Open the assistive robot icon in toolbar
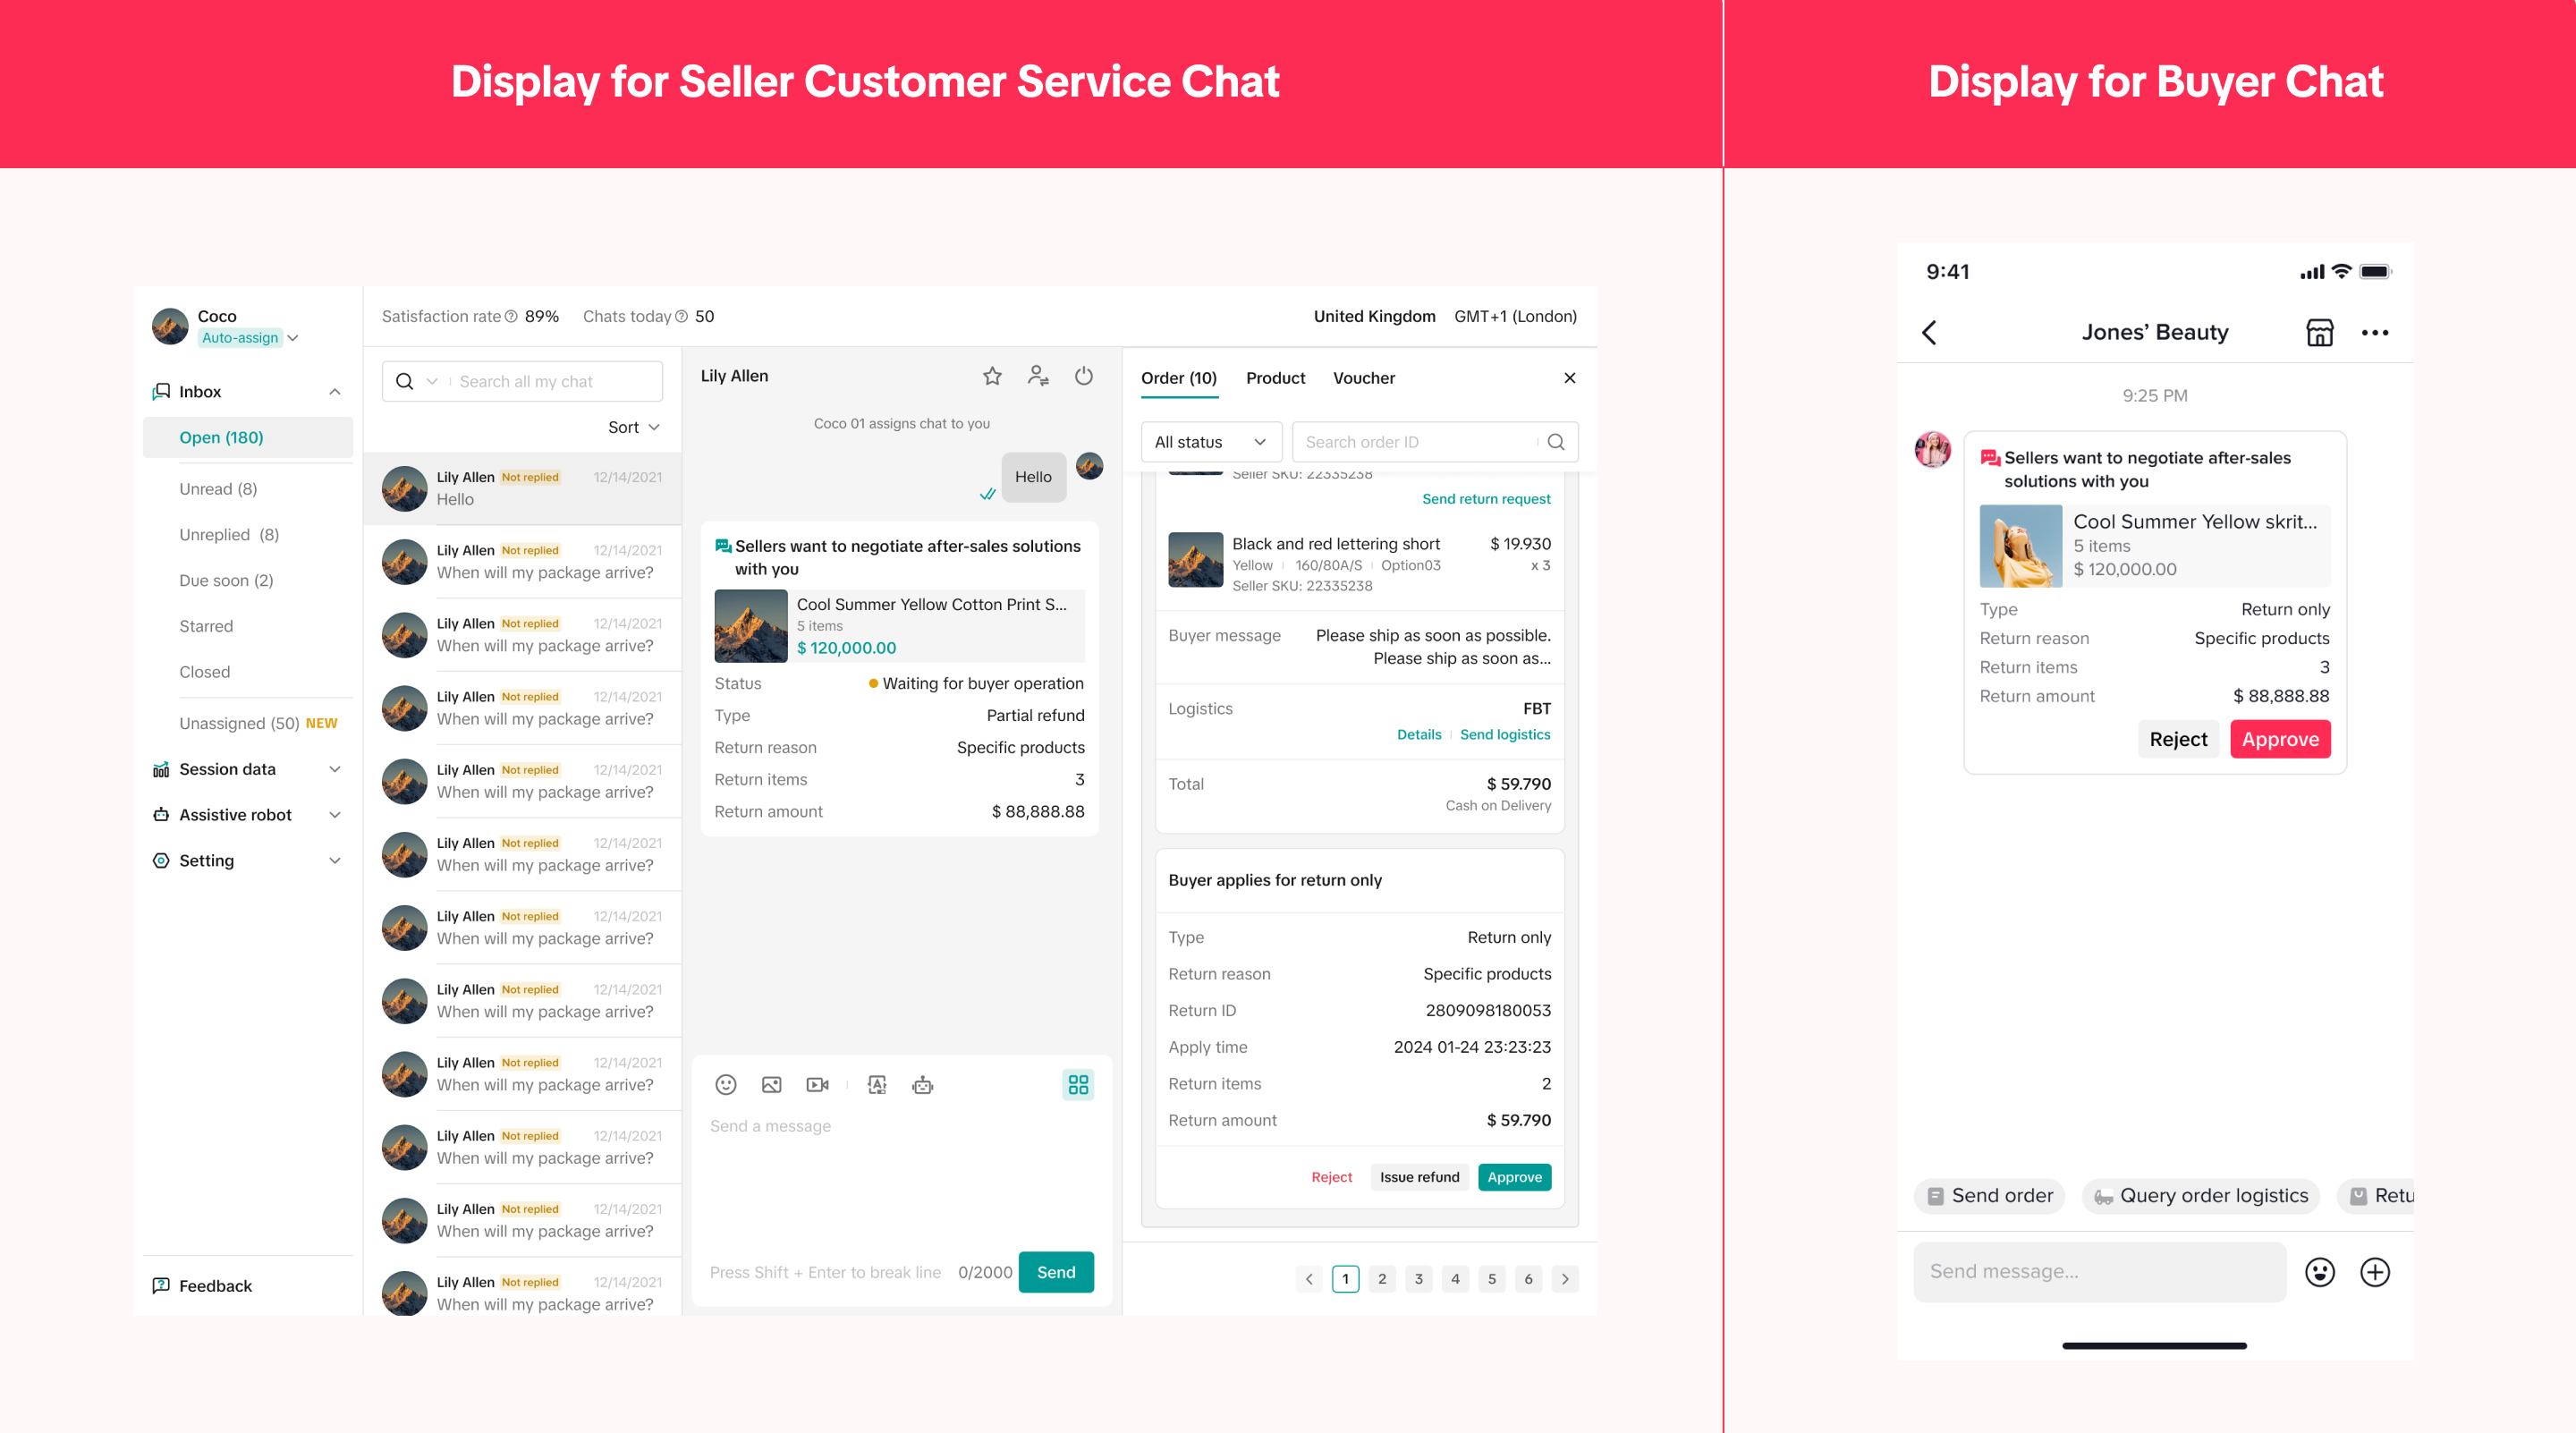The height and width of the screenshot is (1433, 2576). [x=922, y=1085]
